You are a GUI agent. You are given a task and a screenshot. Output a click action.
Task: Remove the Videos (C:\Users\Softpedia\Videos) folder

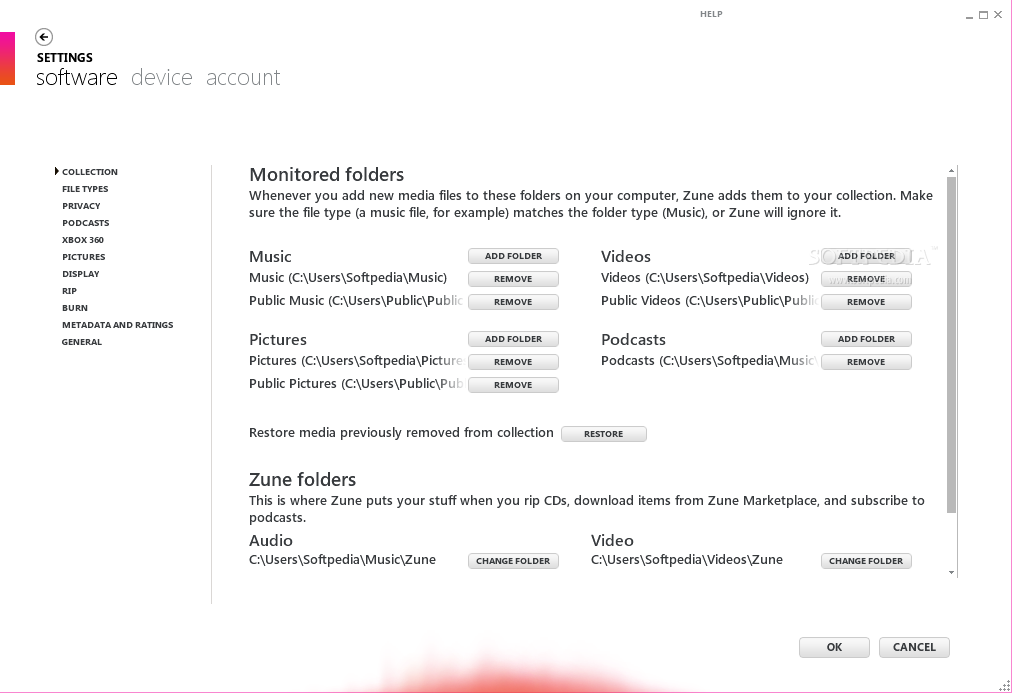(866, 279)
